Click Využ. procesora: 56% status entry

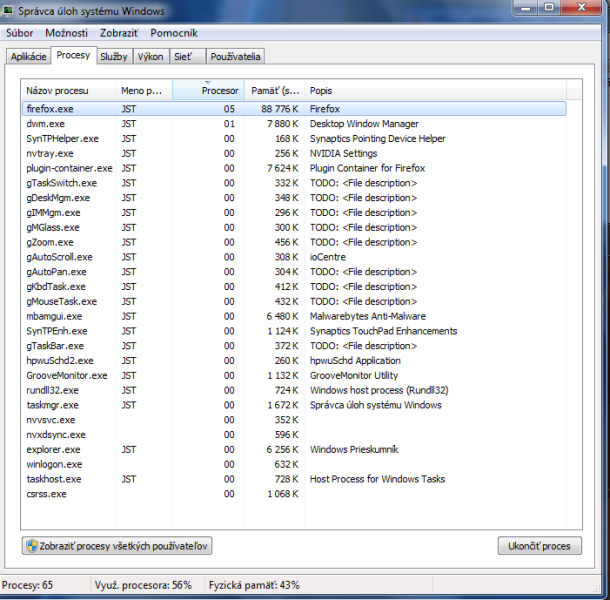pos(143,585)
